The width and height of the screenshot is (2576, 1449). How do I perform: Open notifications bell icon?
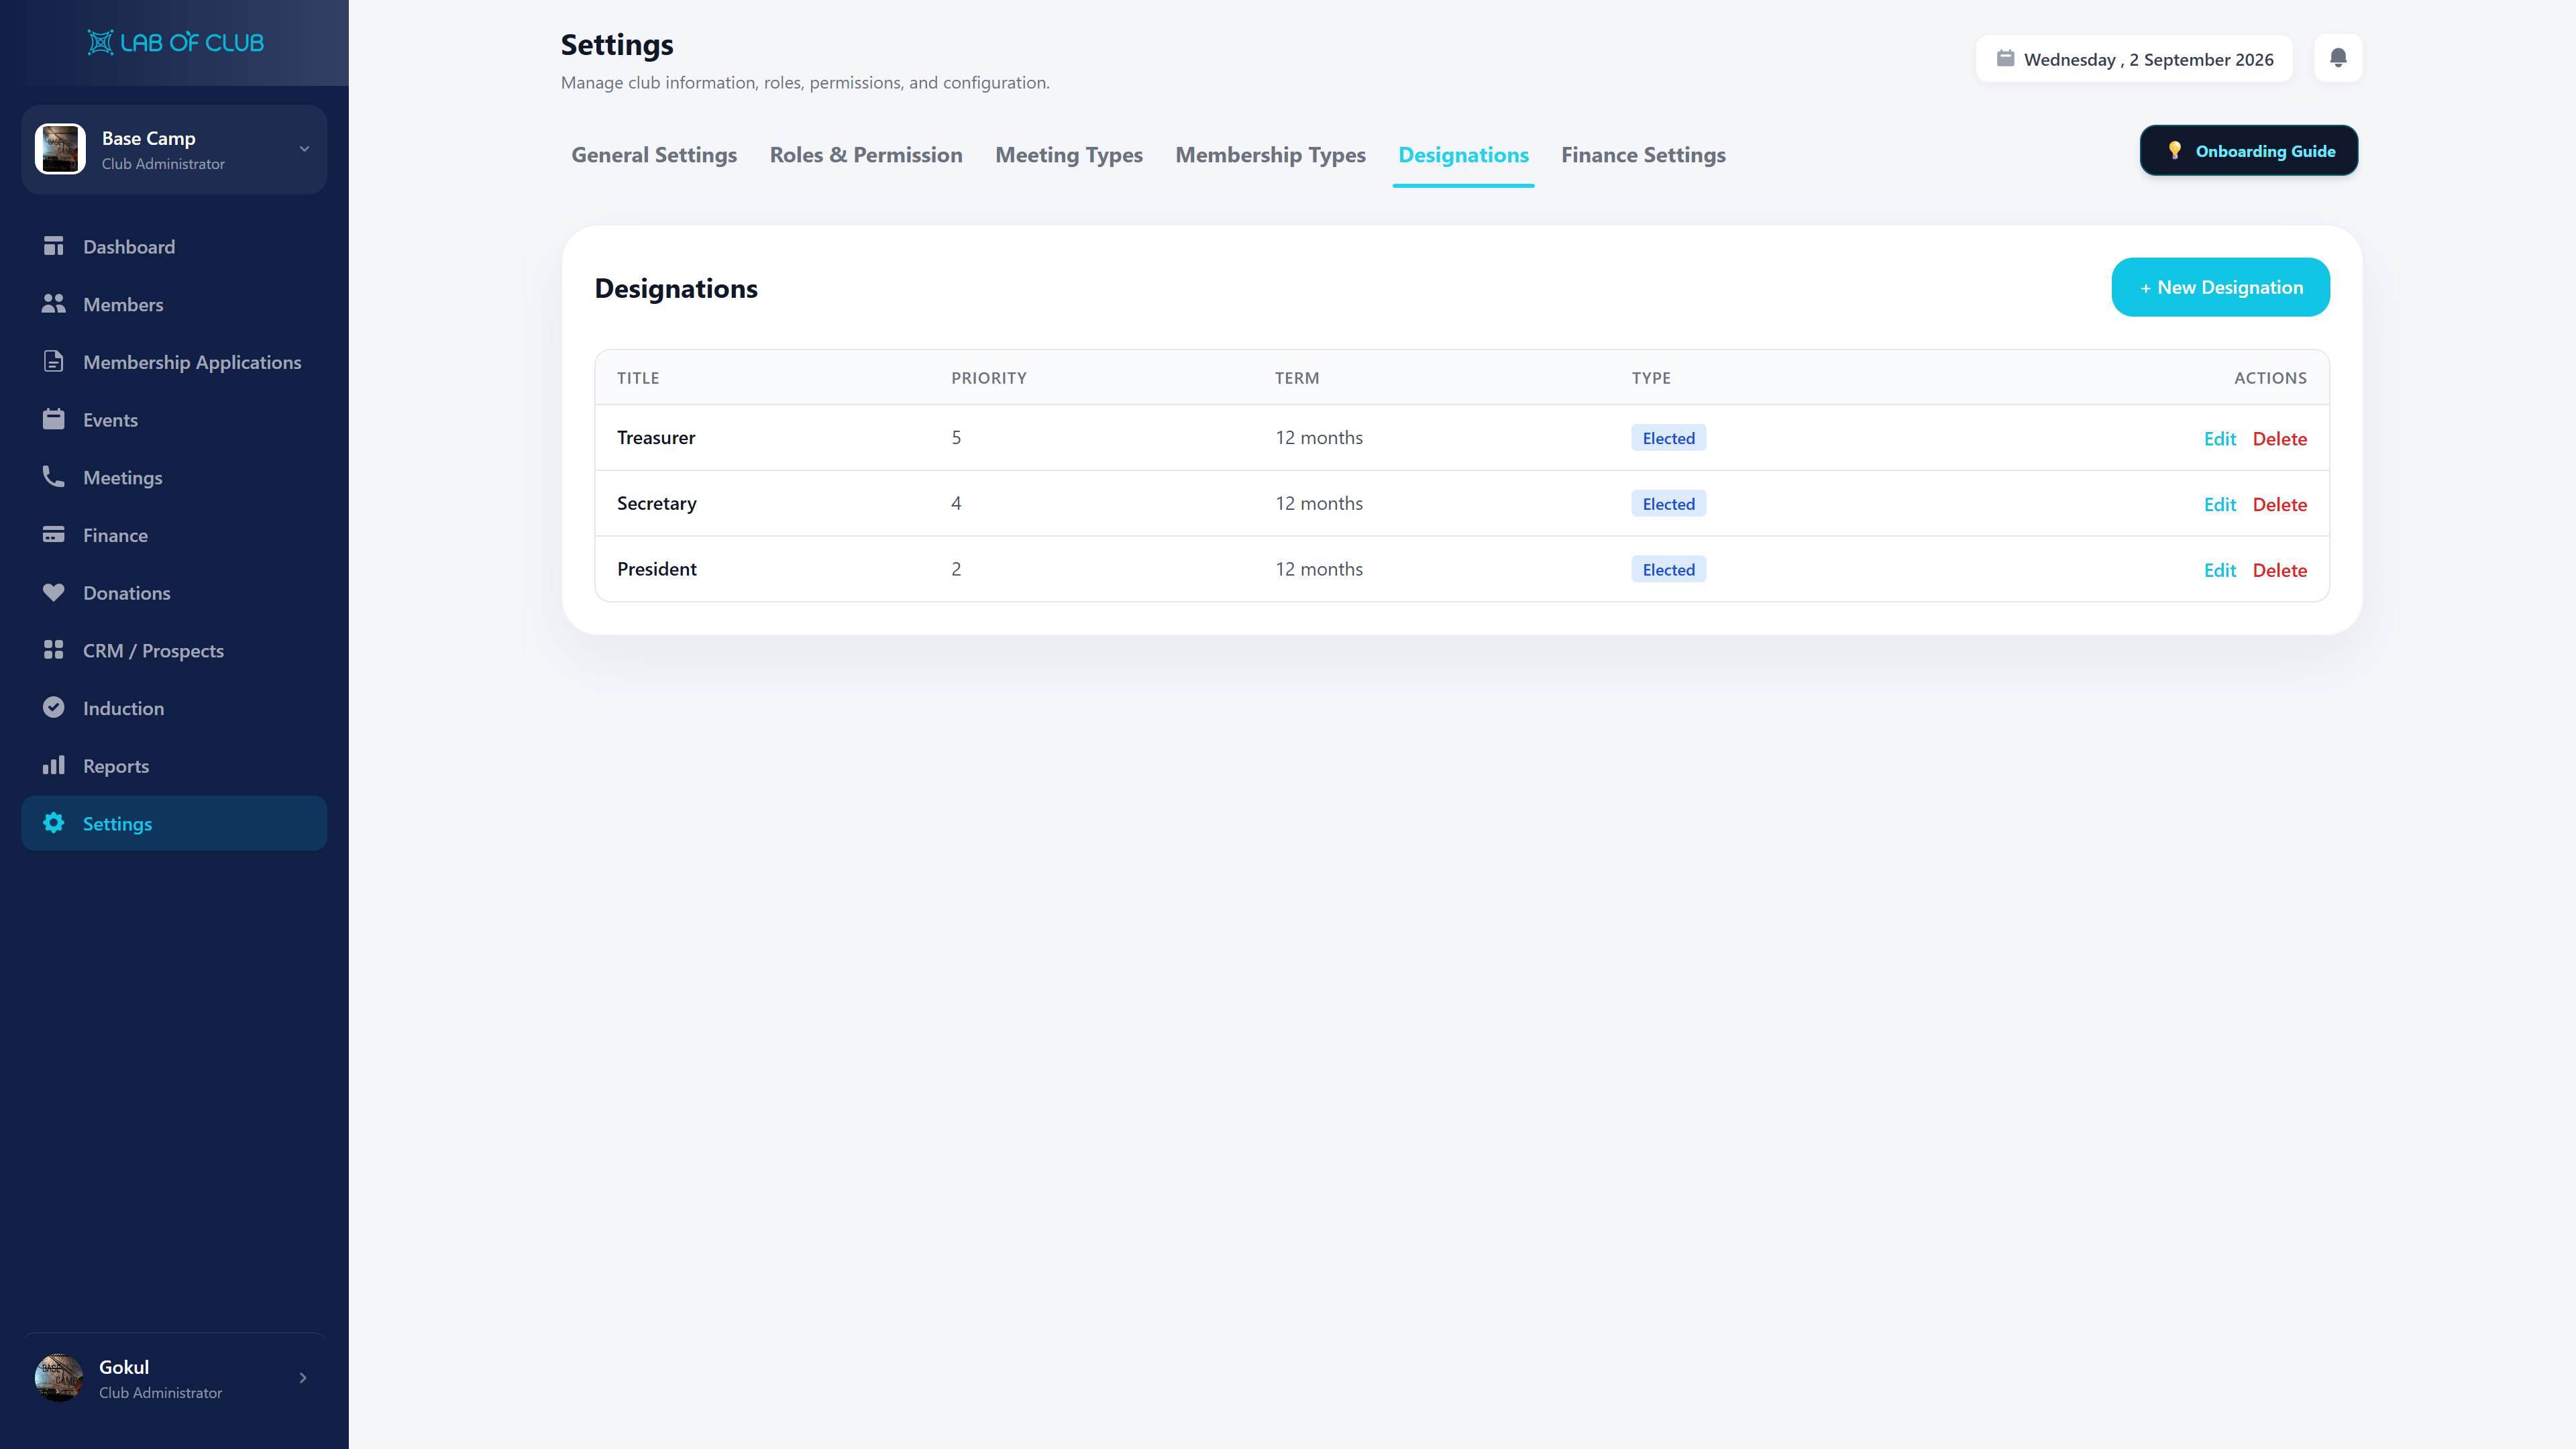(2338, 58)
